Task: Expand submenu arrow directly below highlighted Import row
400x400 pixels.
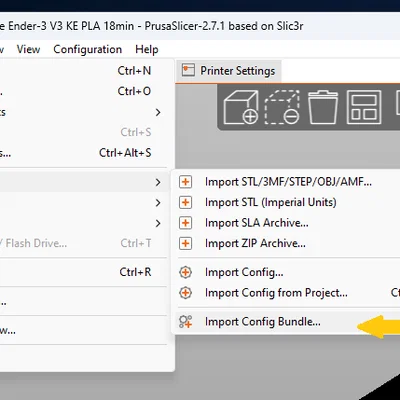Action: coord(158,203)
